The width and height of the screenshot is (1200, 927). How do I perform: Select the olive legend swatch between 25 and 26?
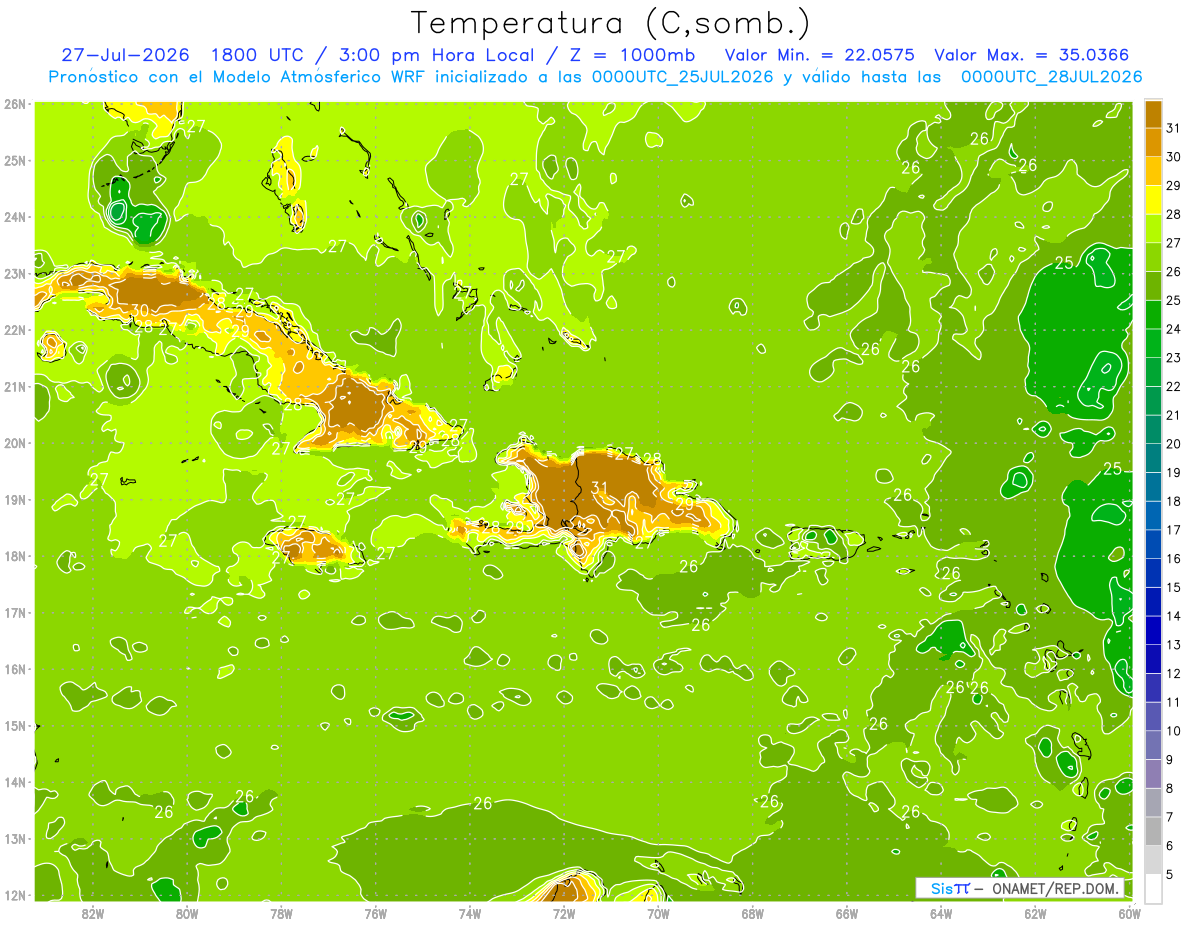pyautogui.click(x=1153, y=285)
